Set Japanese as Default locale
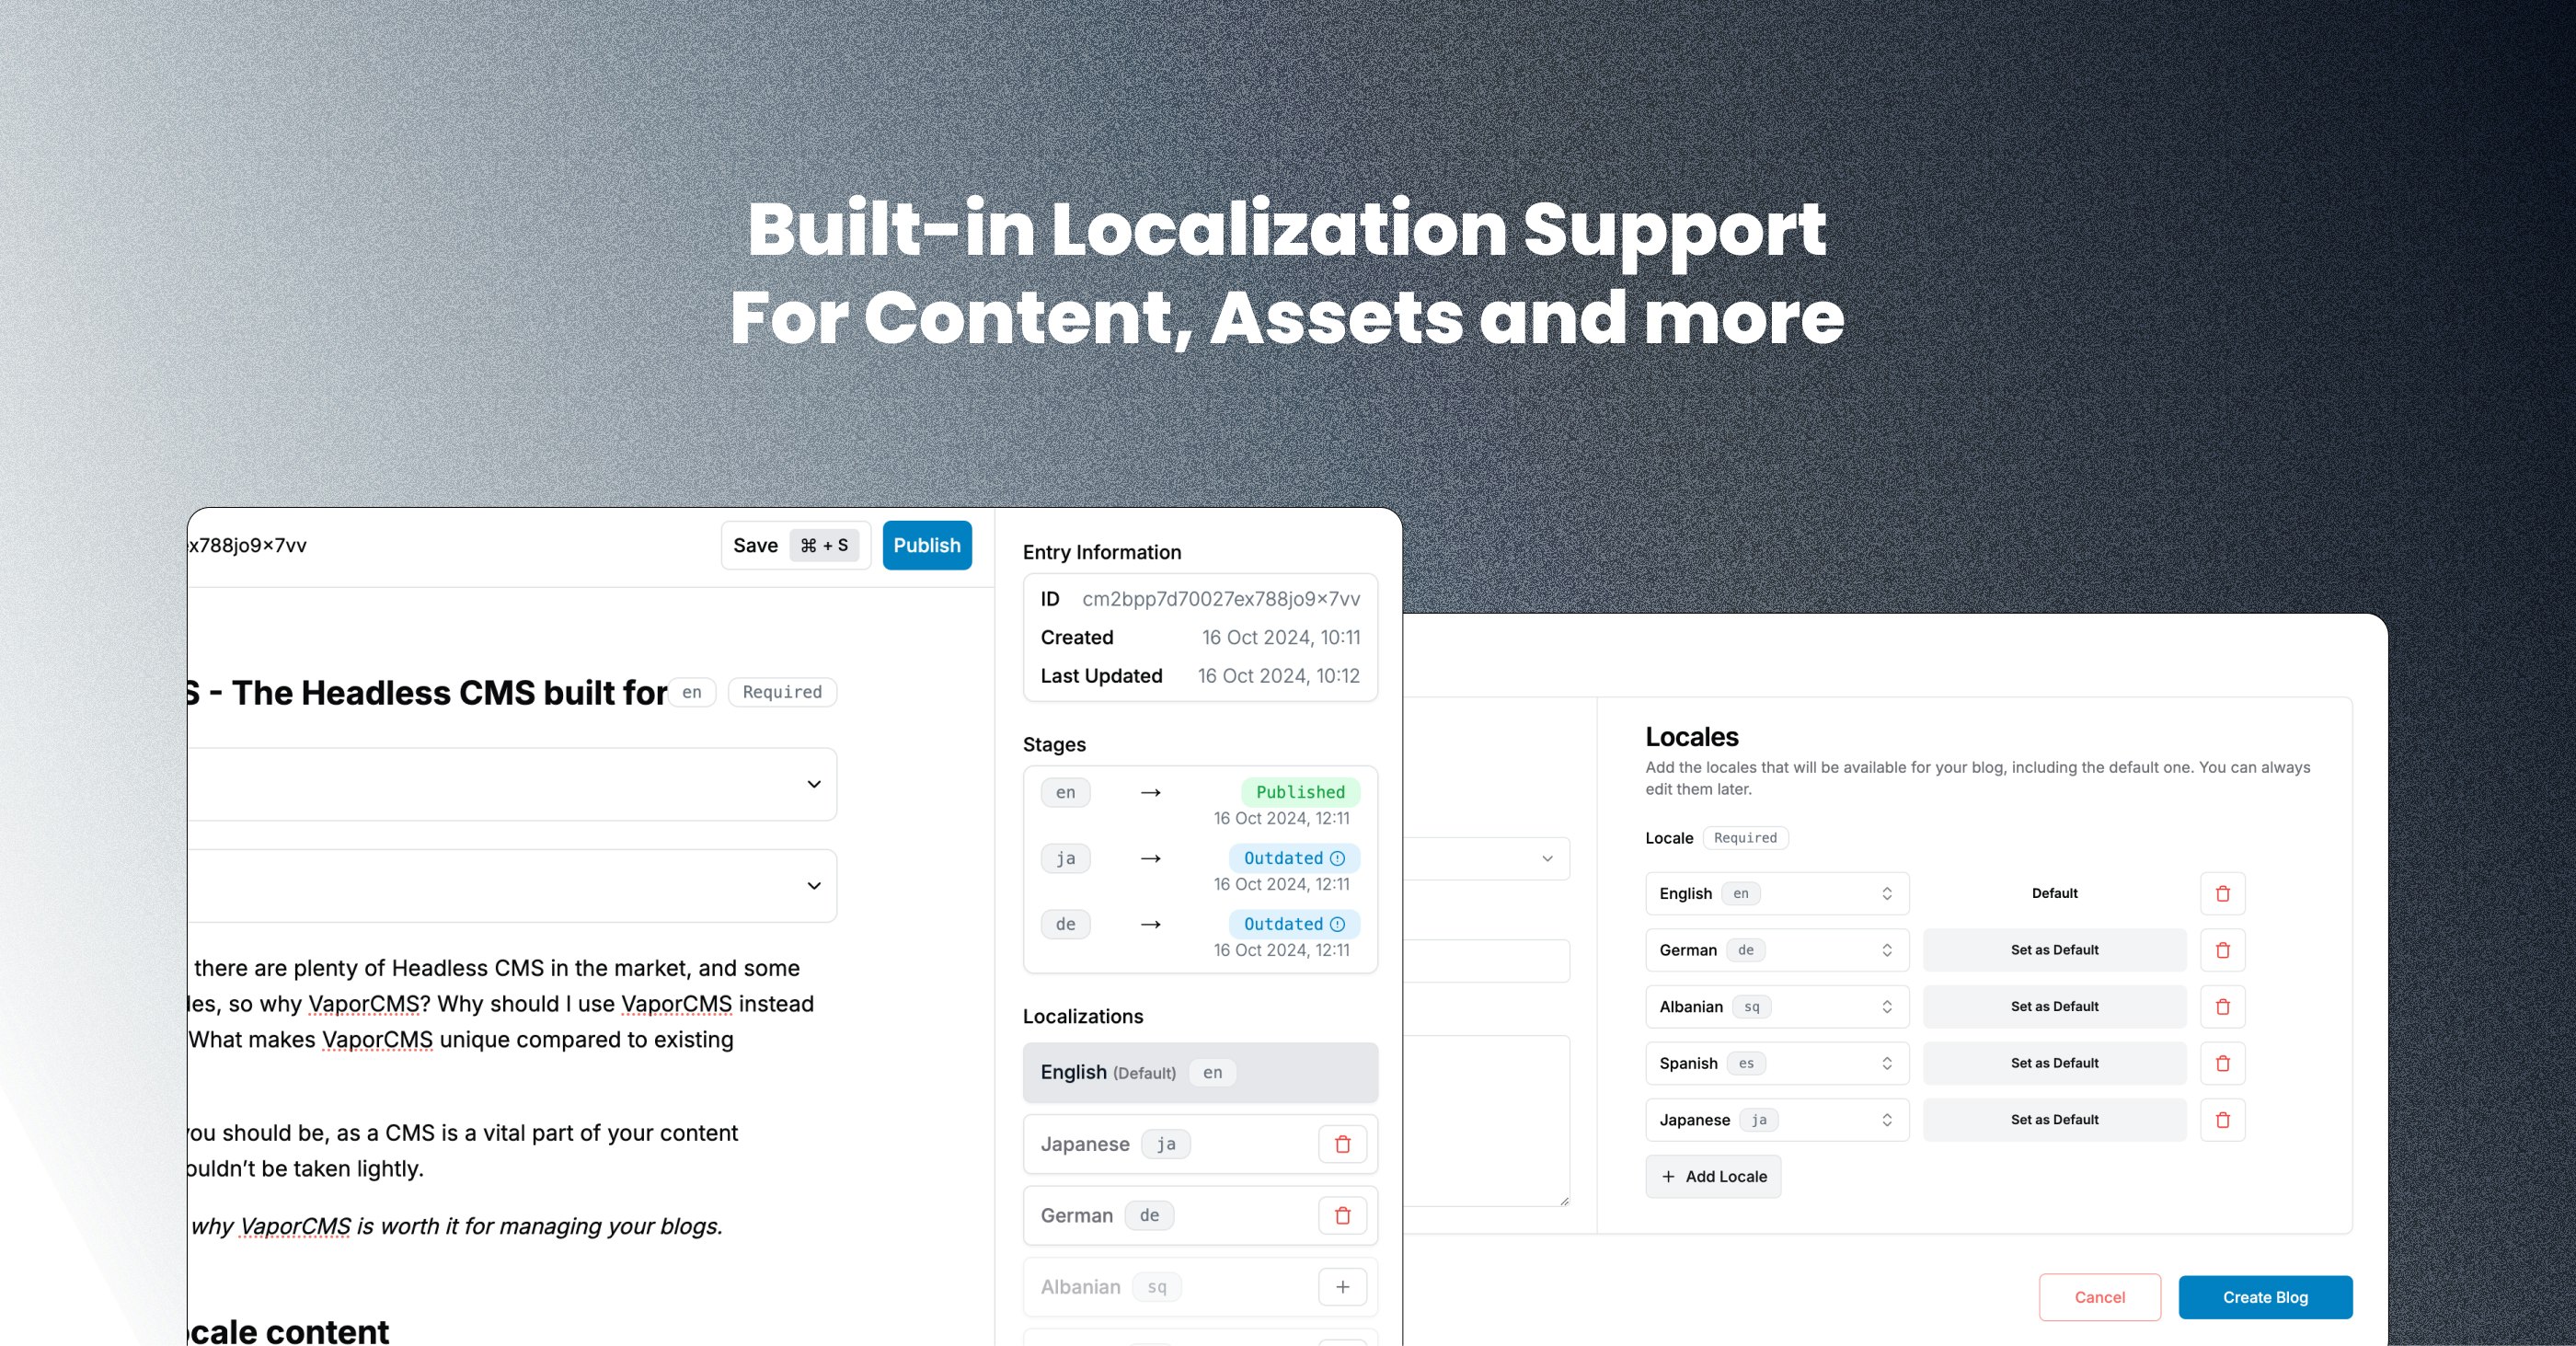The width and height of the screenshot is (2576, 1346). point(2054,1120)
